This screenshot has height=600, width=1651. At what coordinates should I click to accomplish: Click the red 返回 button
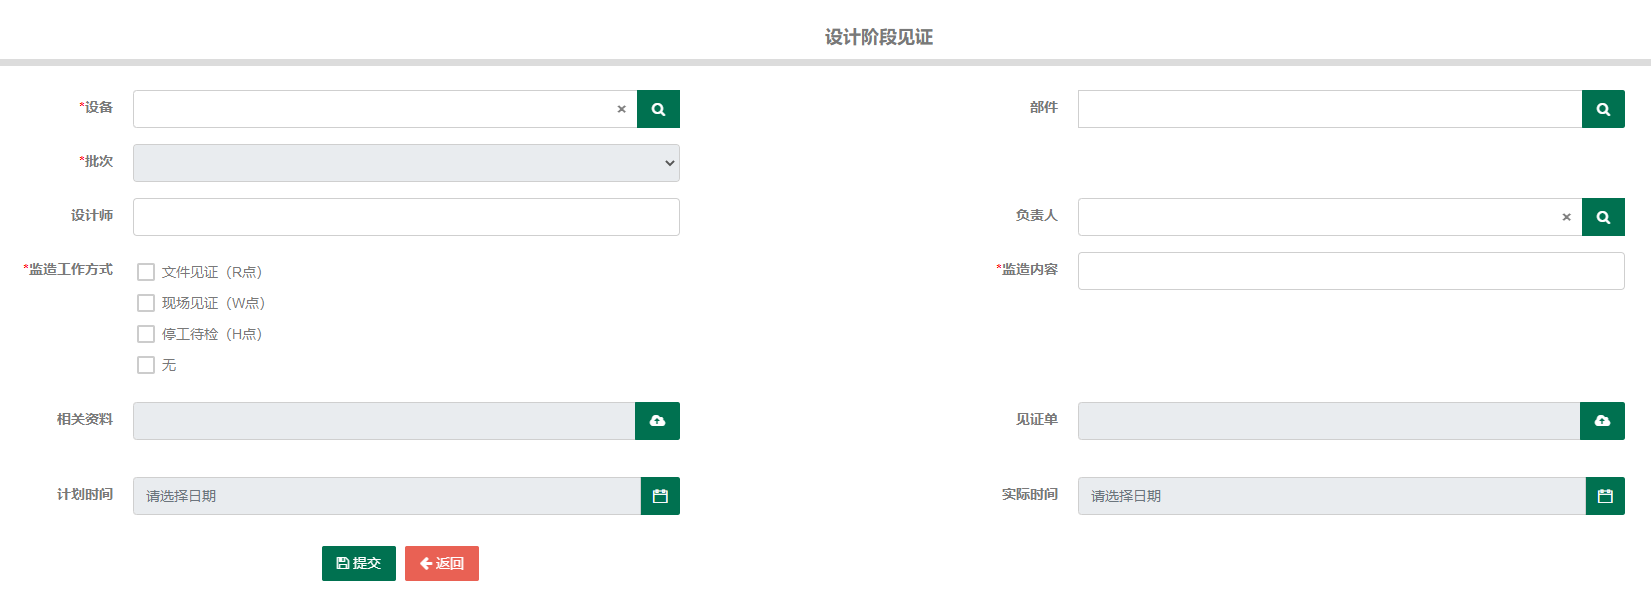point(442,563)
